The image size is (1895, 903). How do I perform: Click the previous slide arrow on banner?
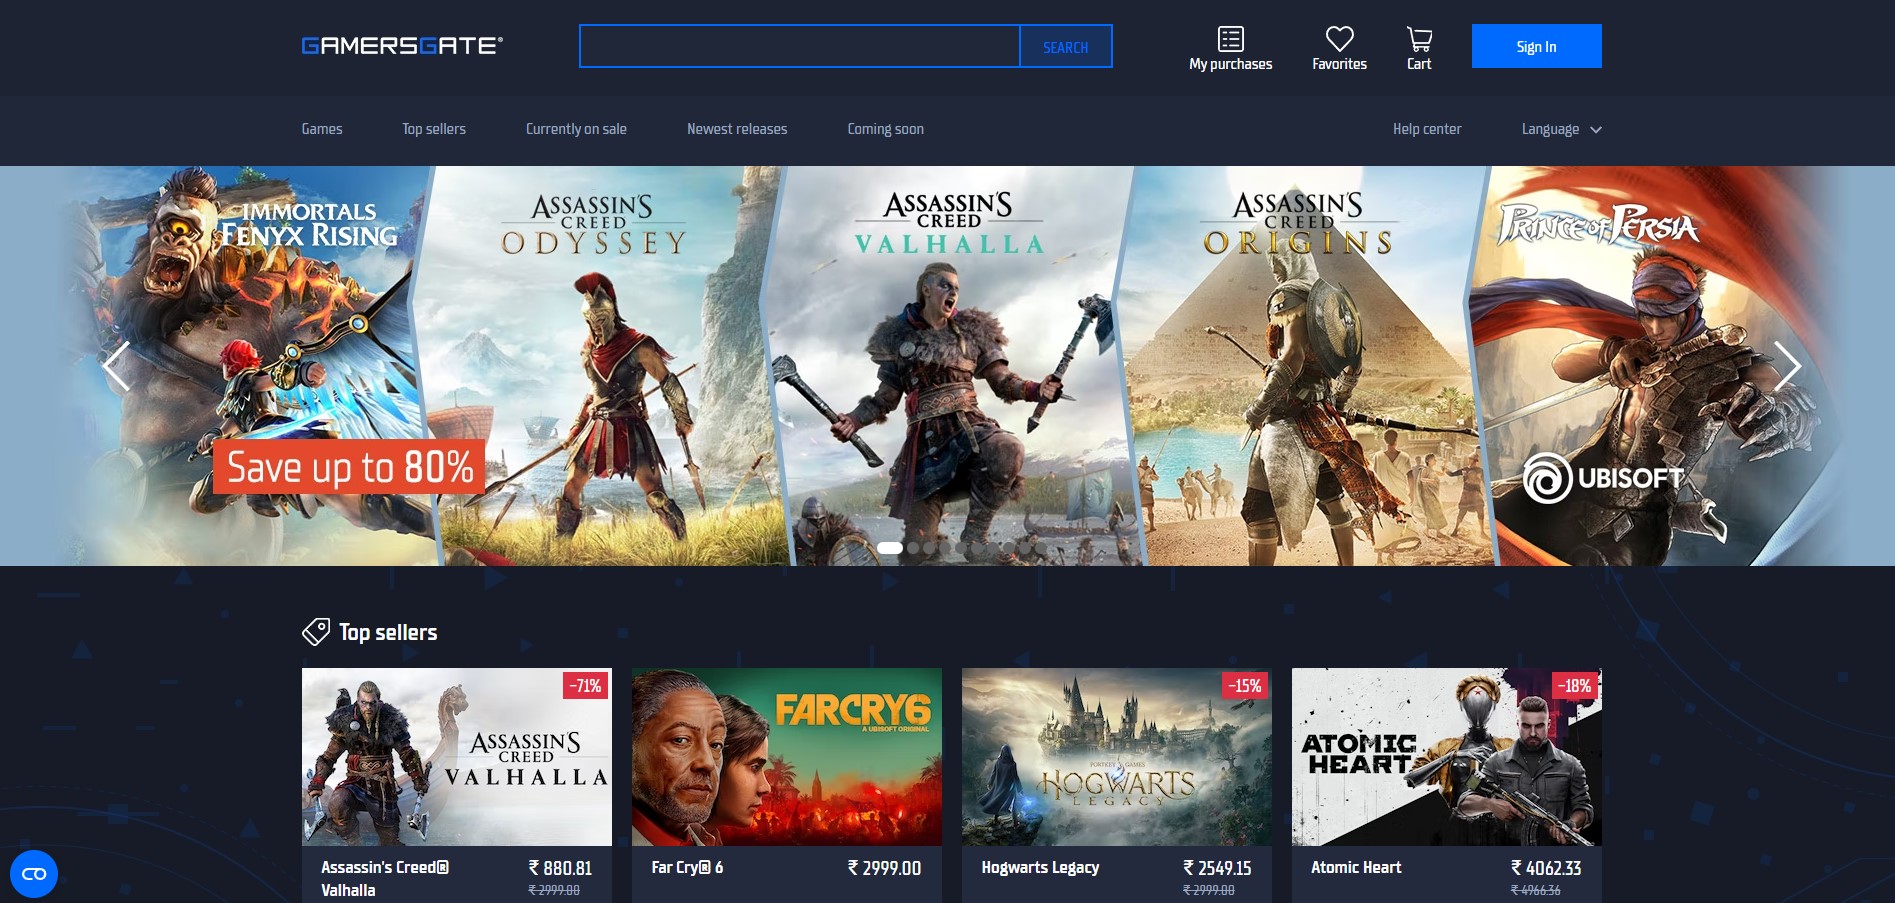click(116, 366)
